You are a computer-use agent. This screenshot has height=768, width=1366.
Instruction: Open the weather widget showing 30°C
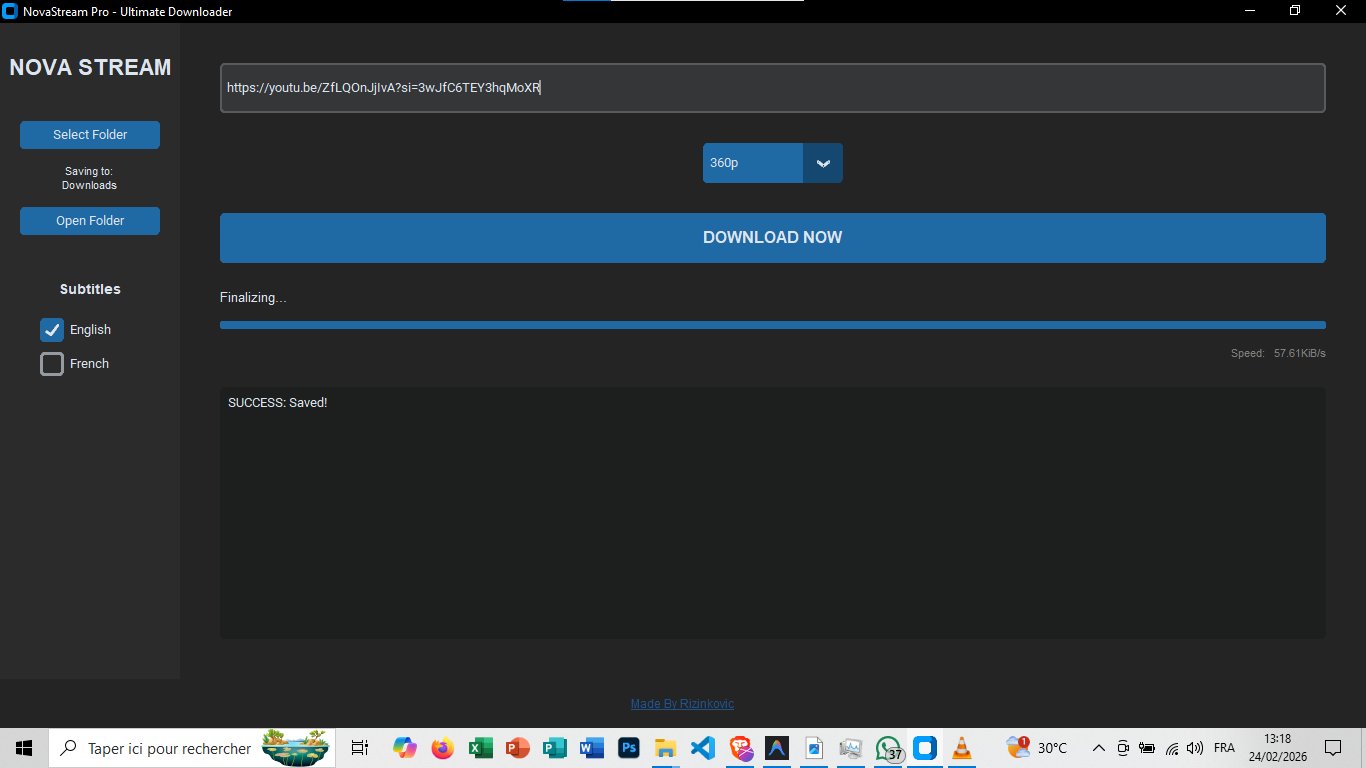[x=1038, y=748]
